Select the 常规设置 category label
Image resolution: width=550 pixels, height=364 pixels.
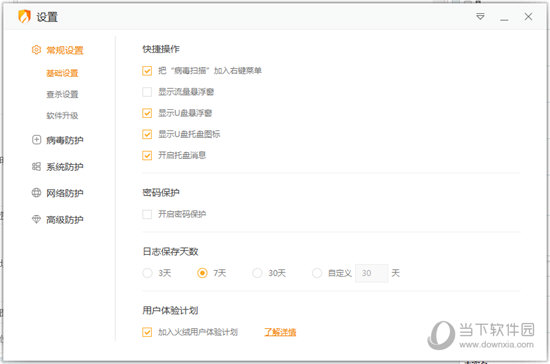65,50
